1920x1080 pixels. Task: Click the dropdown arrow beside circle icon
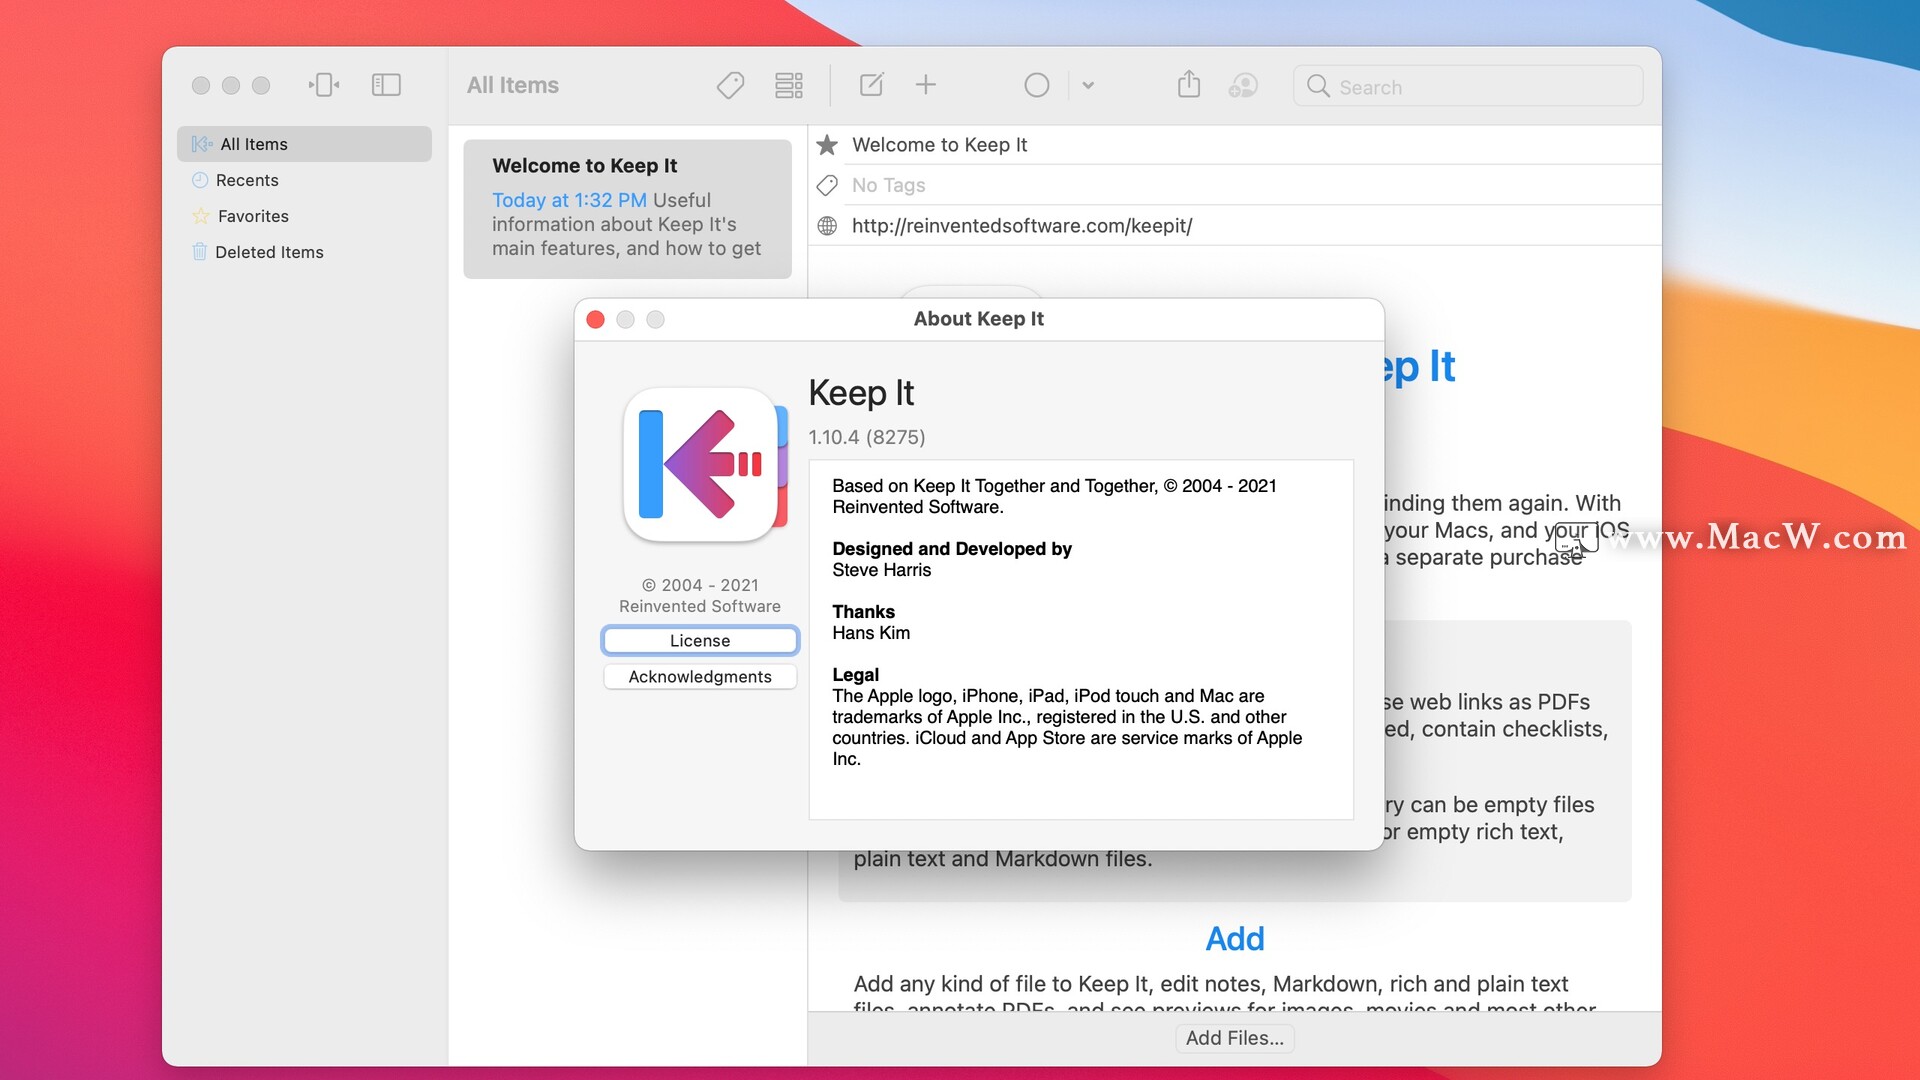coord(1088,84)
